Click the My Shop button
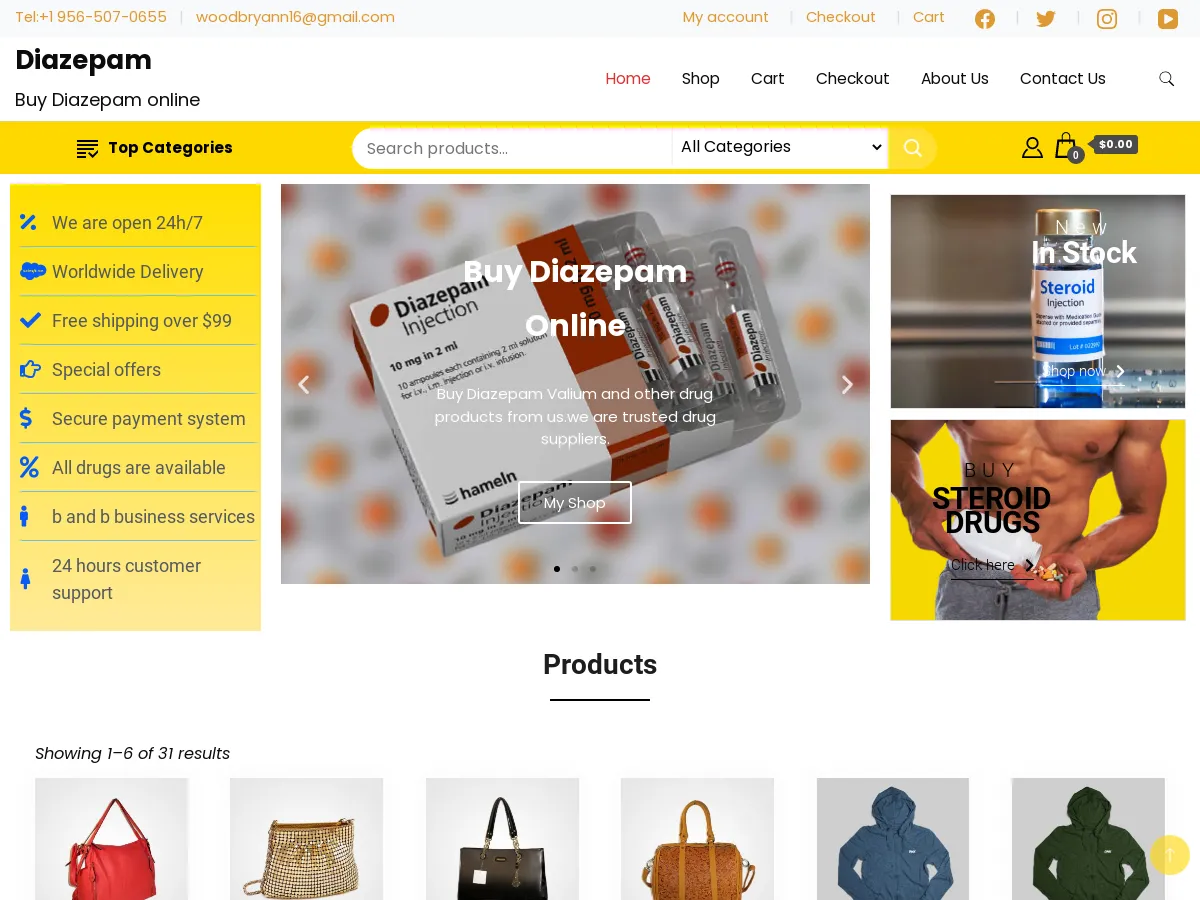 (575, 503)
